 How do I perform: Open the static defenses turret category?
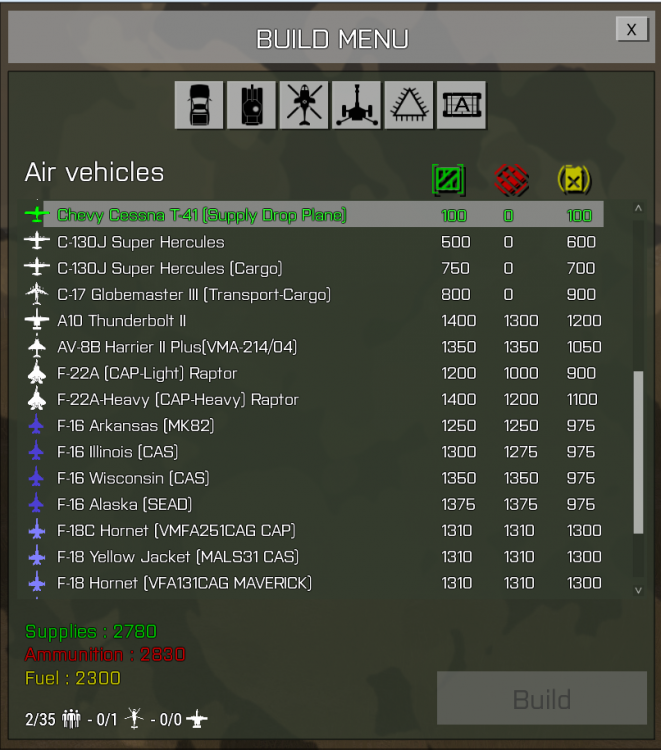356,105
